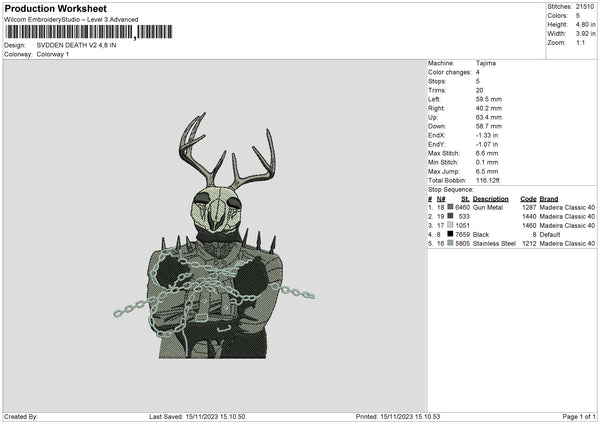Click the Max Jump value 6.5 mm
The height and width of the screenshot is (424, 600).
(487, 171)
